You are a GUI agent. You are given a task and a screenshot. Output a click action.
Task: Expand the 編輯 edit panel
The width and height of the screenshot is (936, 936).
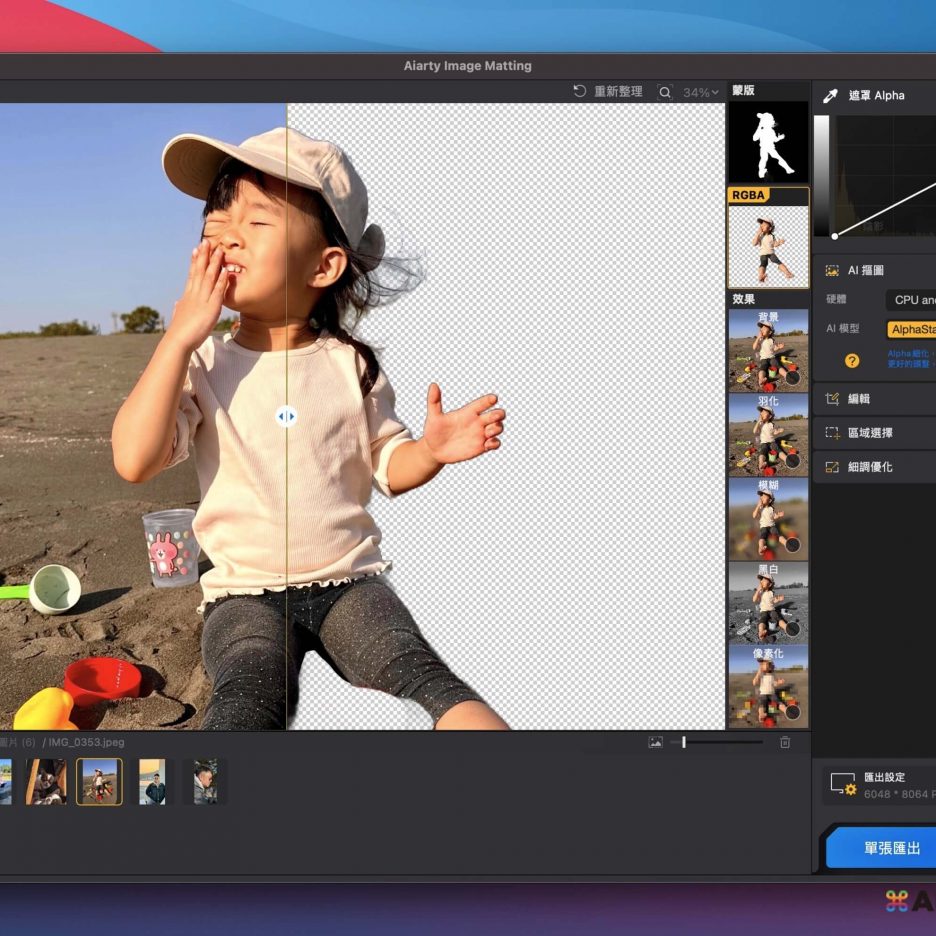point(858,399)
